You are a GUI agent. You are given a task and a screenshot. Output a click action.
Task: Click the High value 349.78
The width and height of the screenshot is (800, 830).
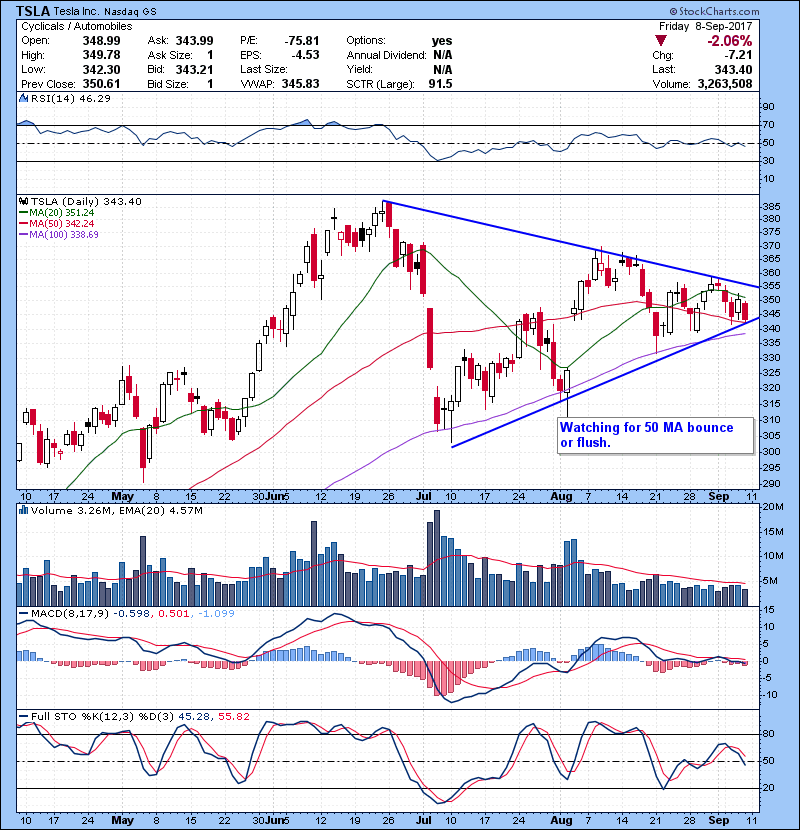pos(101,55)
